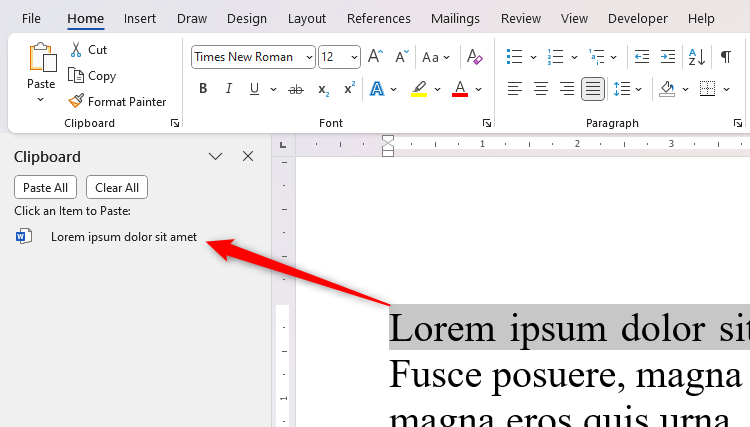Sort the selected paragraphs alphabetically
Viewport: 750px width, 427px height.
click(696, 57)
